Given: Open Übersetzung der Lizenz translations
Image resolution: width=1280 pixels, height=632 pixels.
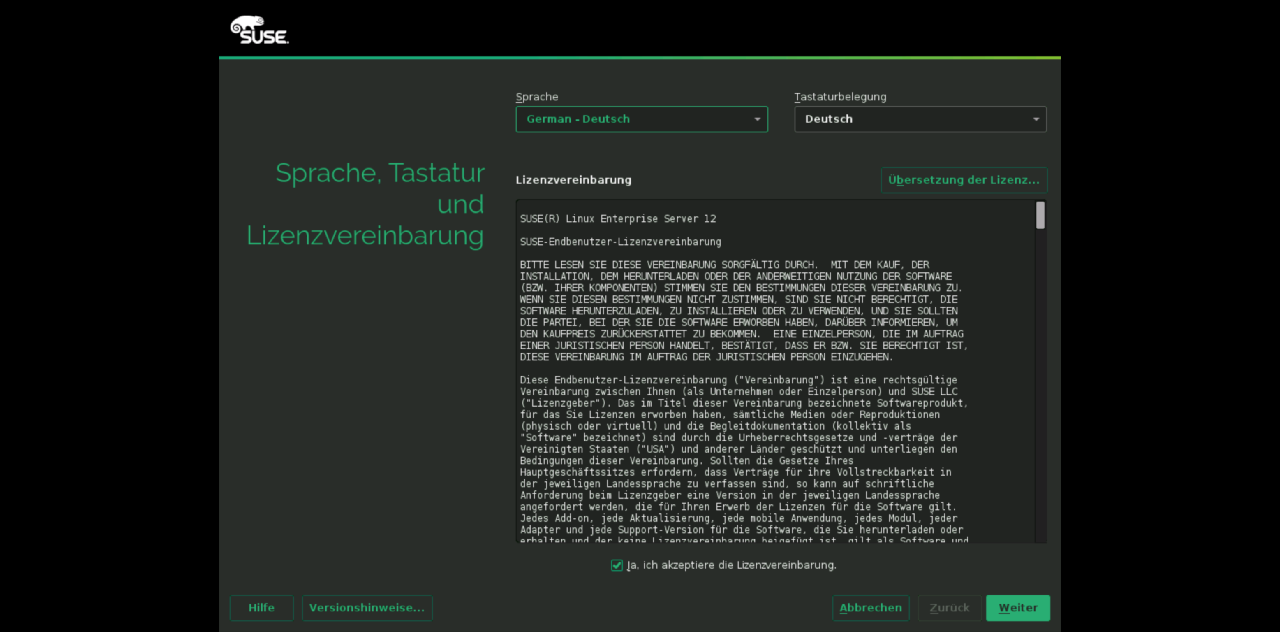Looking at the screenshot, I should (x=964, y=180).
